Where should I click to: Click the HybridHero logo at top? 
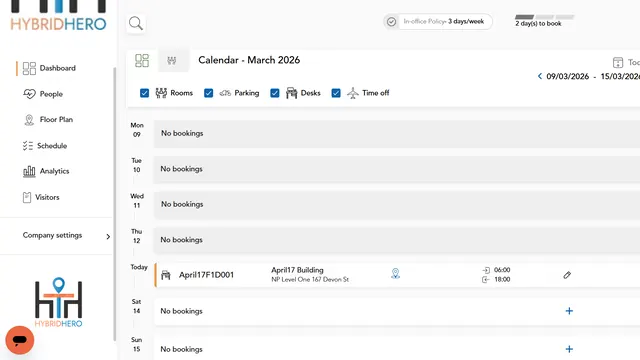point(58,15)
